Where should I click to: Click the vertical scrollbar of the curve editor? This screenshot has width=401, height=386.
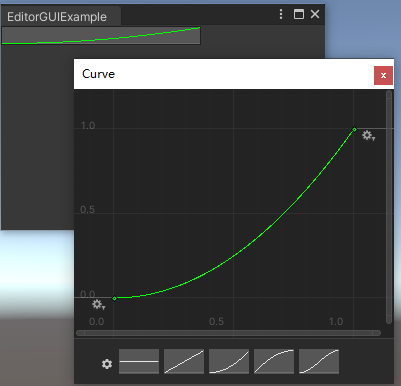(389, 207)
